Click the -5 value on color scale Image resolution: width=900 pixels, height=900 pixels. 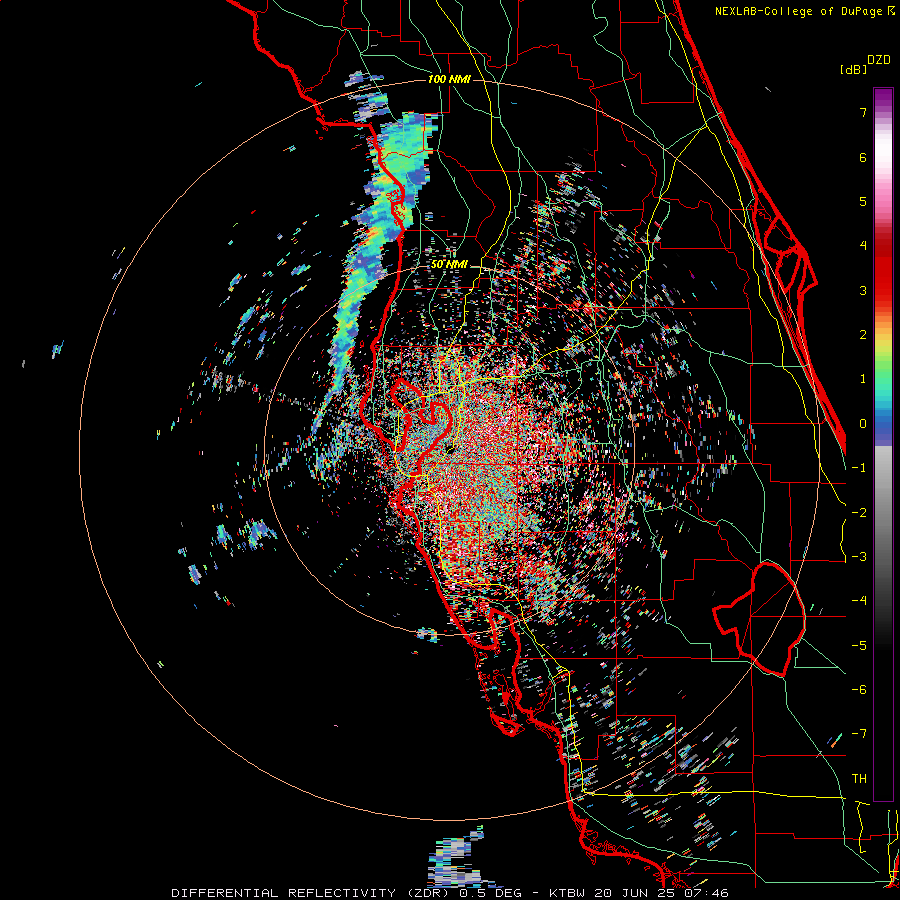859,646
